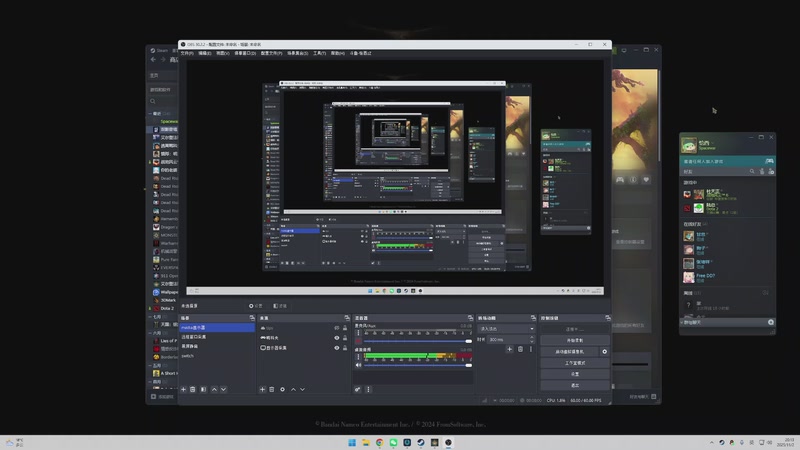Toggle lock on display capture source

(x=345, y=348)
